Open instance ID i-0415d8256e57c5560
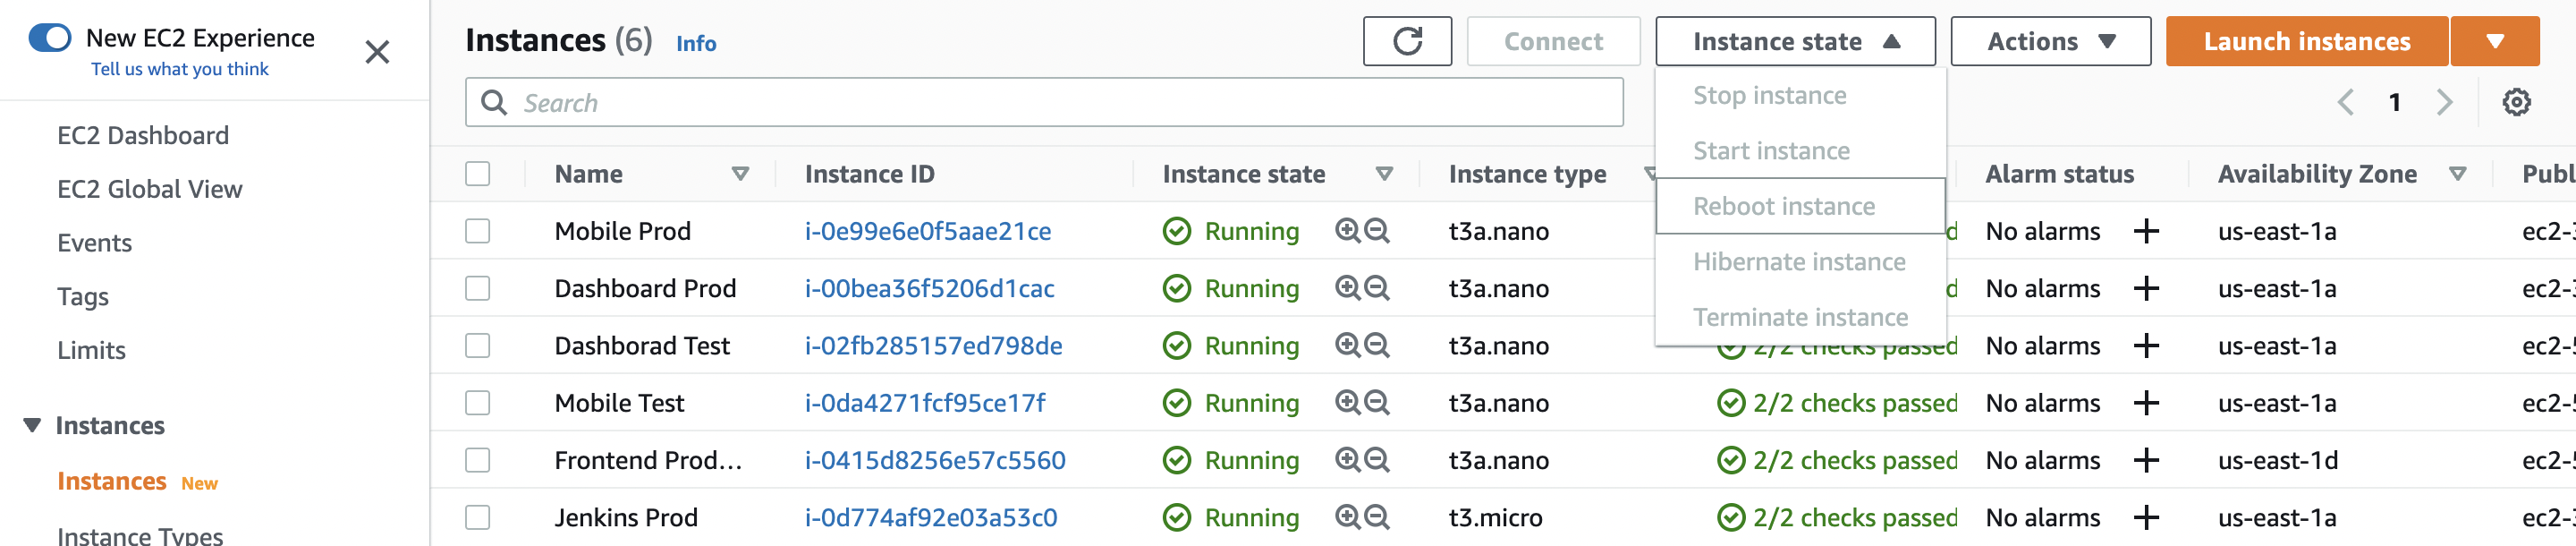The image size is (2576, 546). pos(935,460)
